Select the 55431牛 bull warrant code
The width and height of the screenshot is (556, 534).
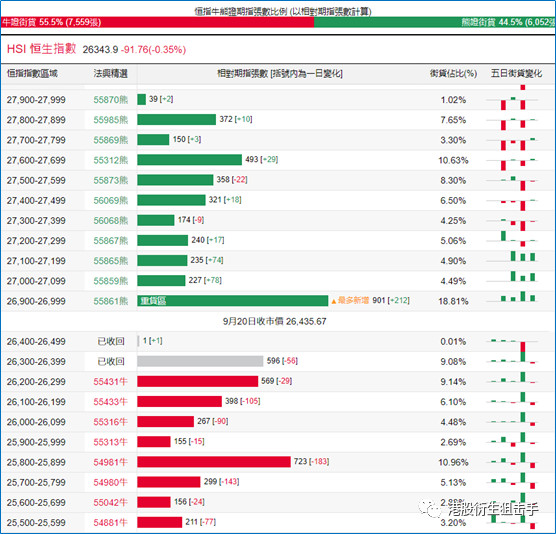(x=110, y=382)
